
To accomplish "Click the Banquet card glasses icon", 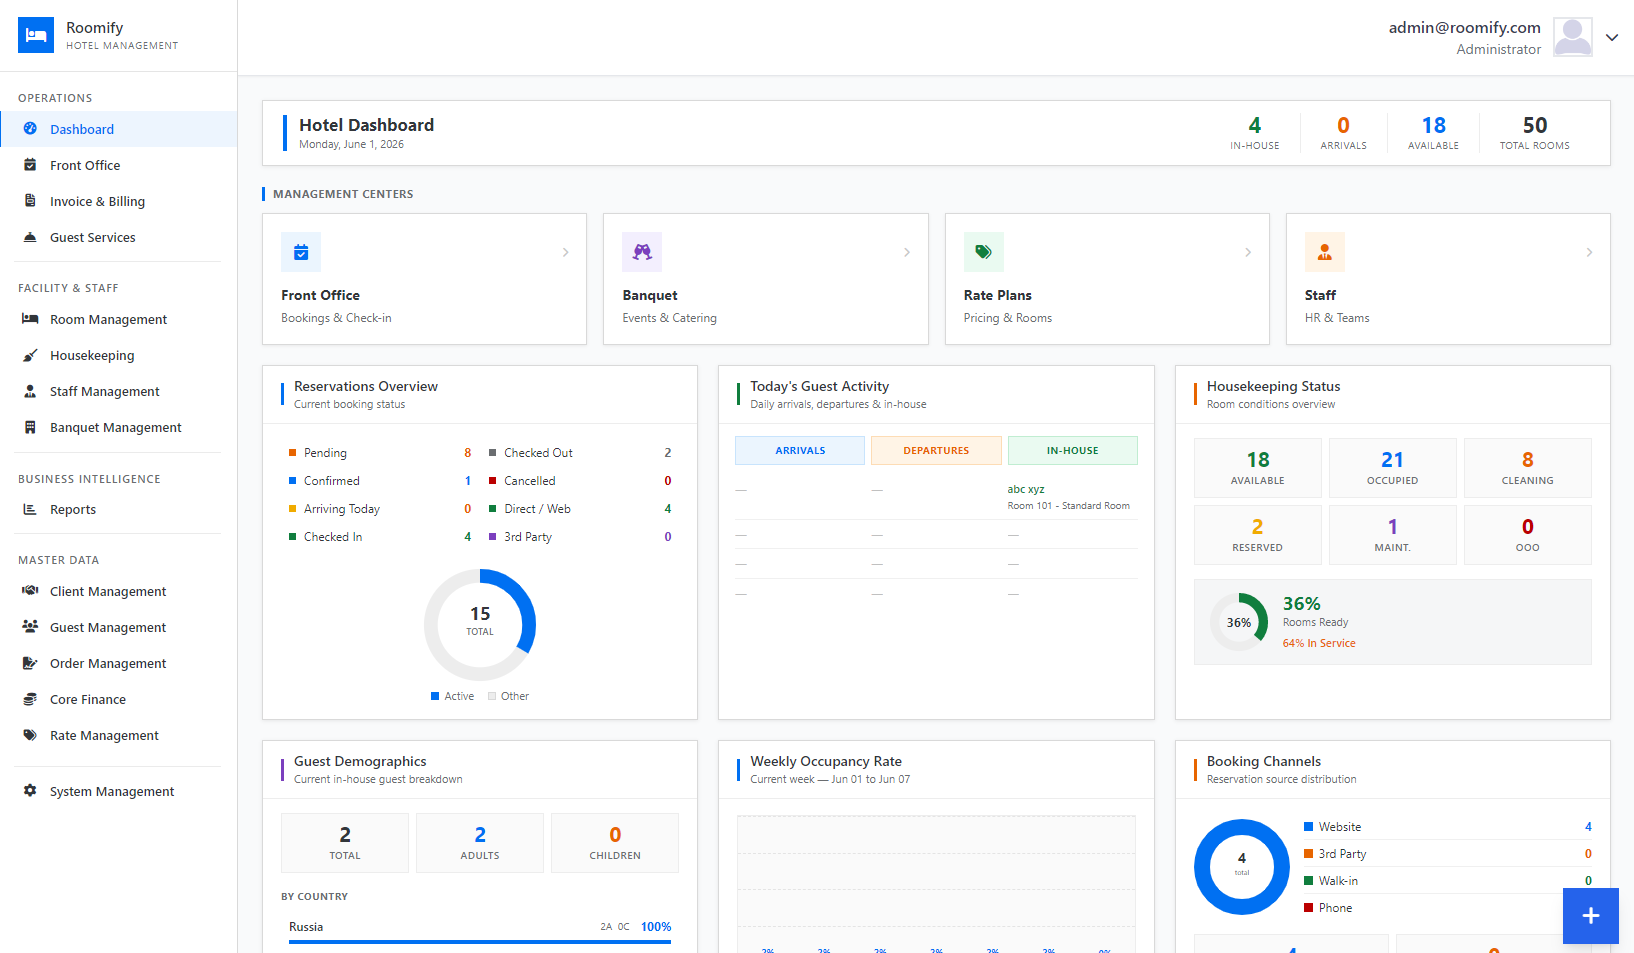I will [x=642, y=252].
